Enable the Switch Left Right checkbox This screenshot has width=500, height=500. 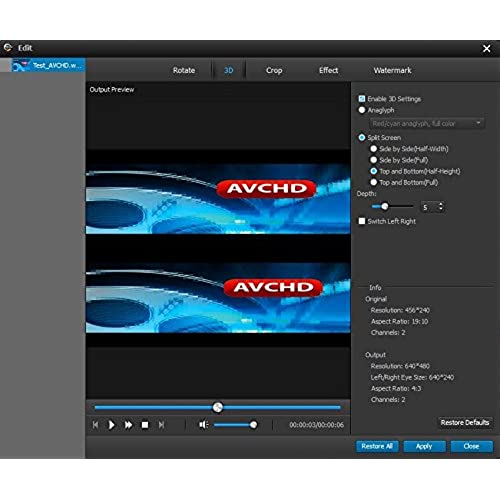362,221
